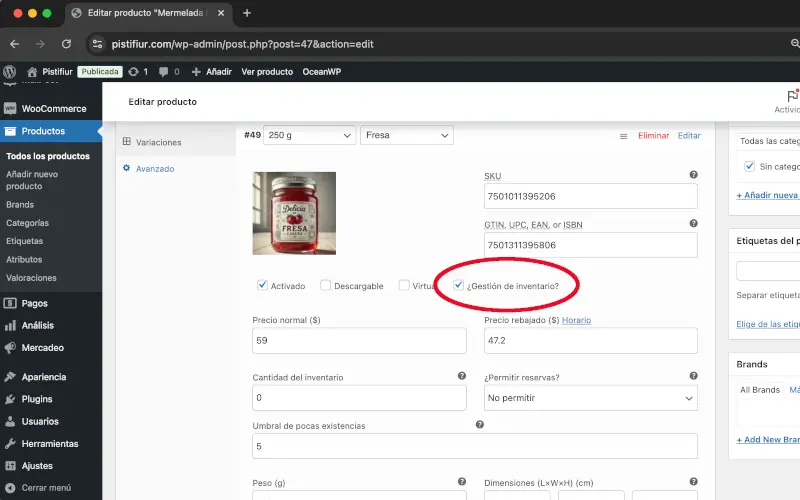
Task: Toggle the Virtual checkbox
Action: pos(404,285)
